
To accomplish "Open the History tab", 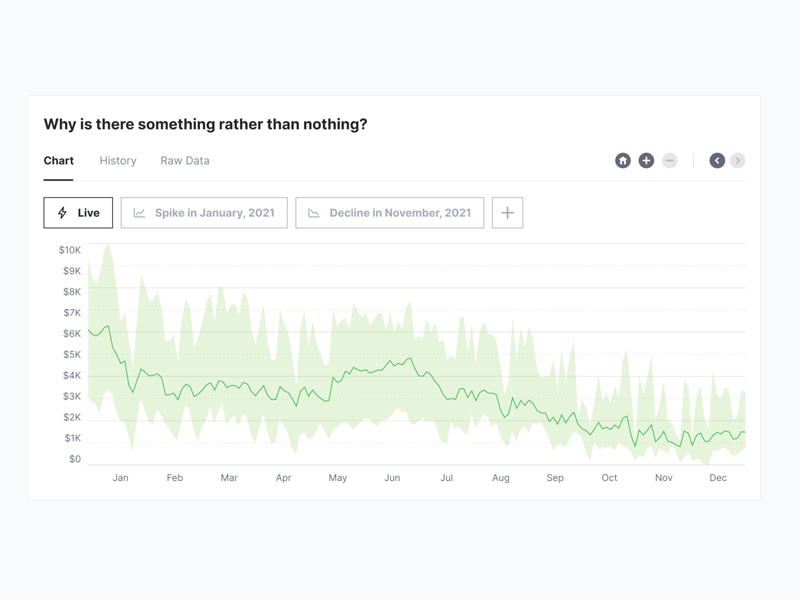I will click(118, 161).
